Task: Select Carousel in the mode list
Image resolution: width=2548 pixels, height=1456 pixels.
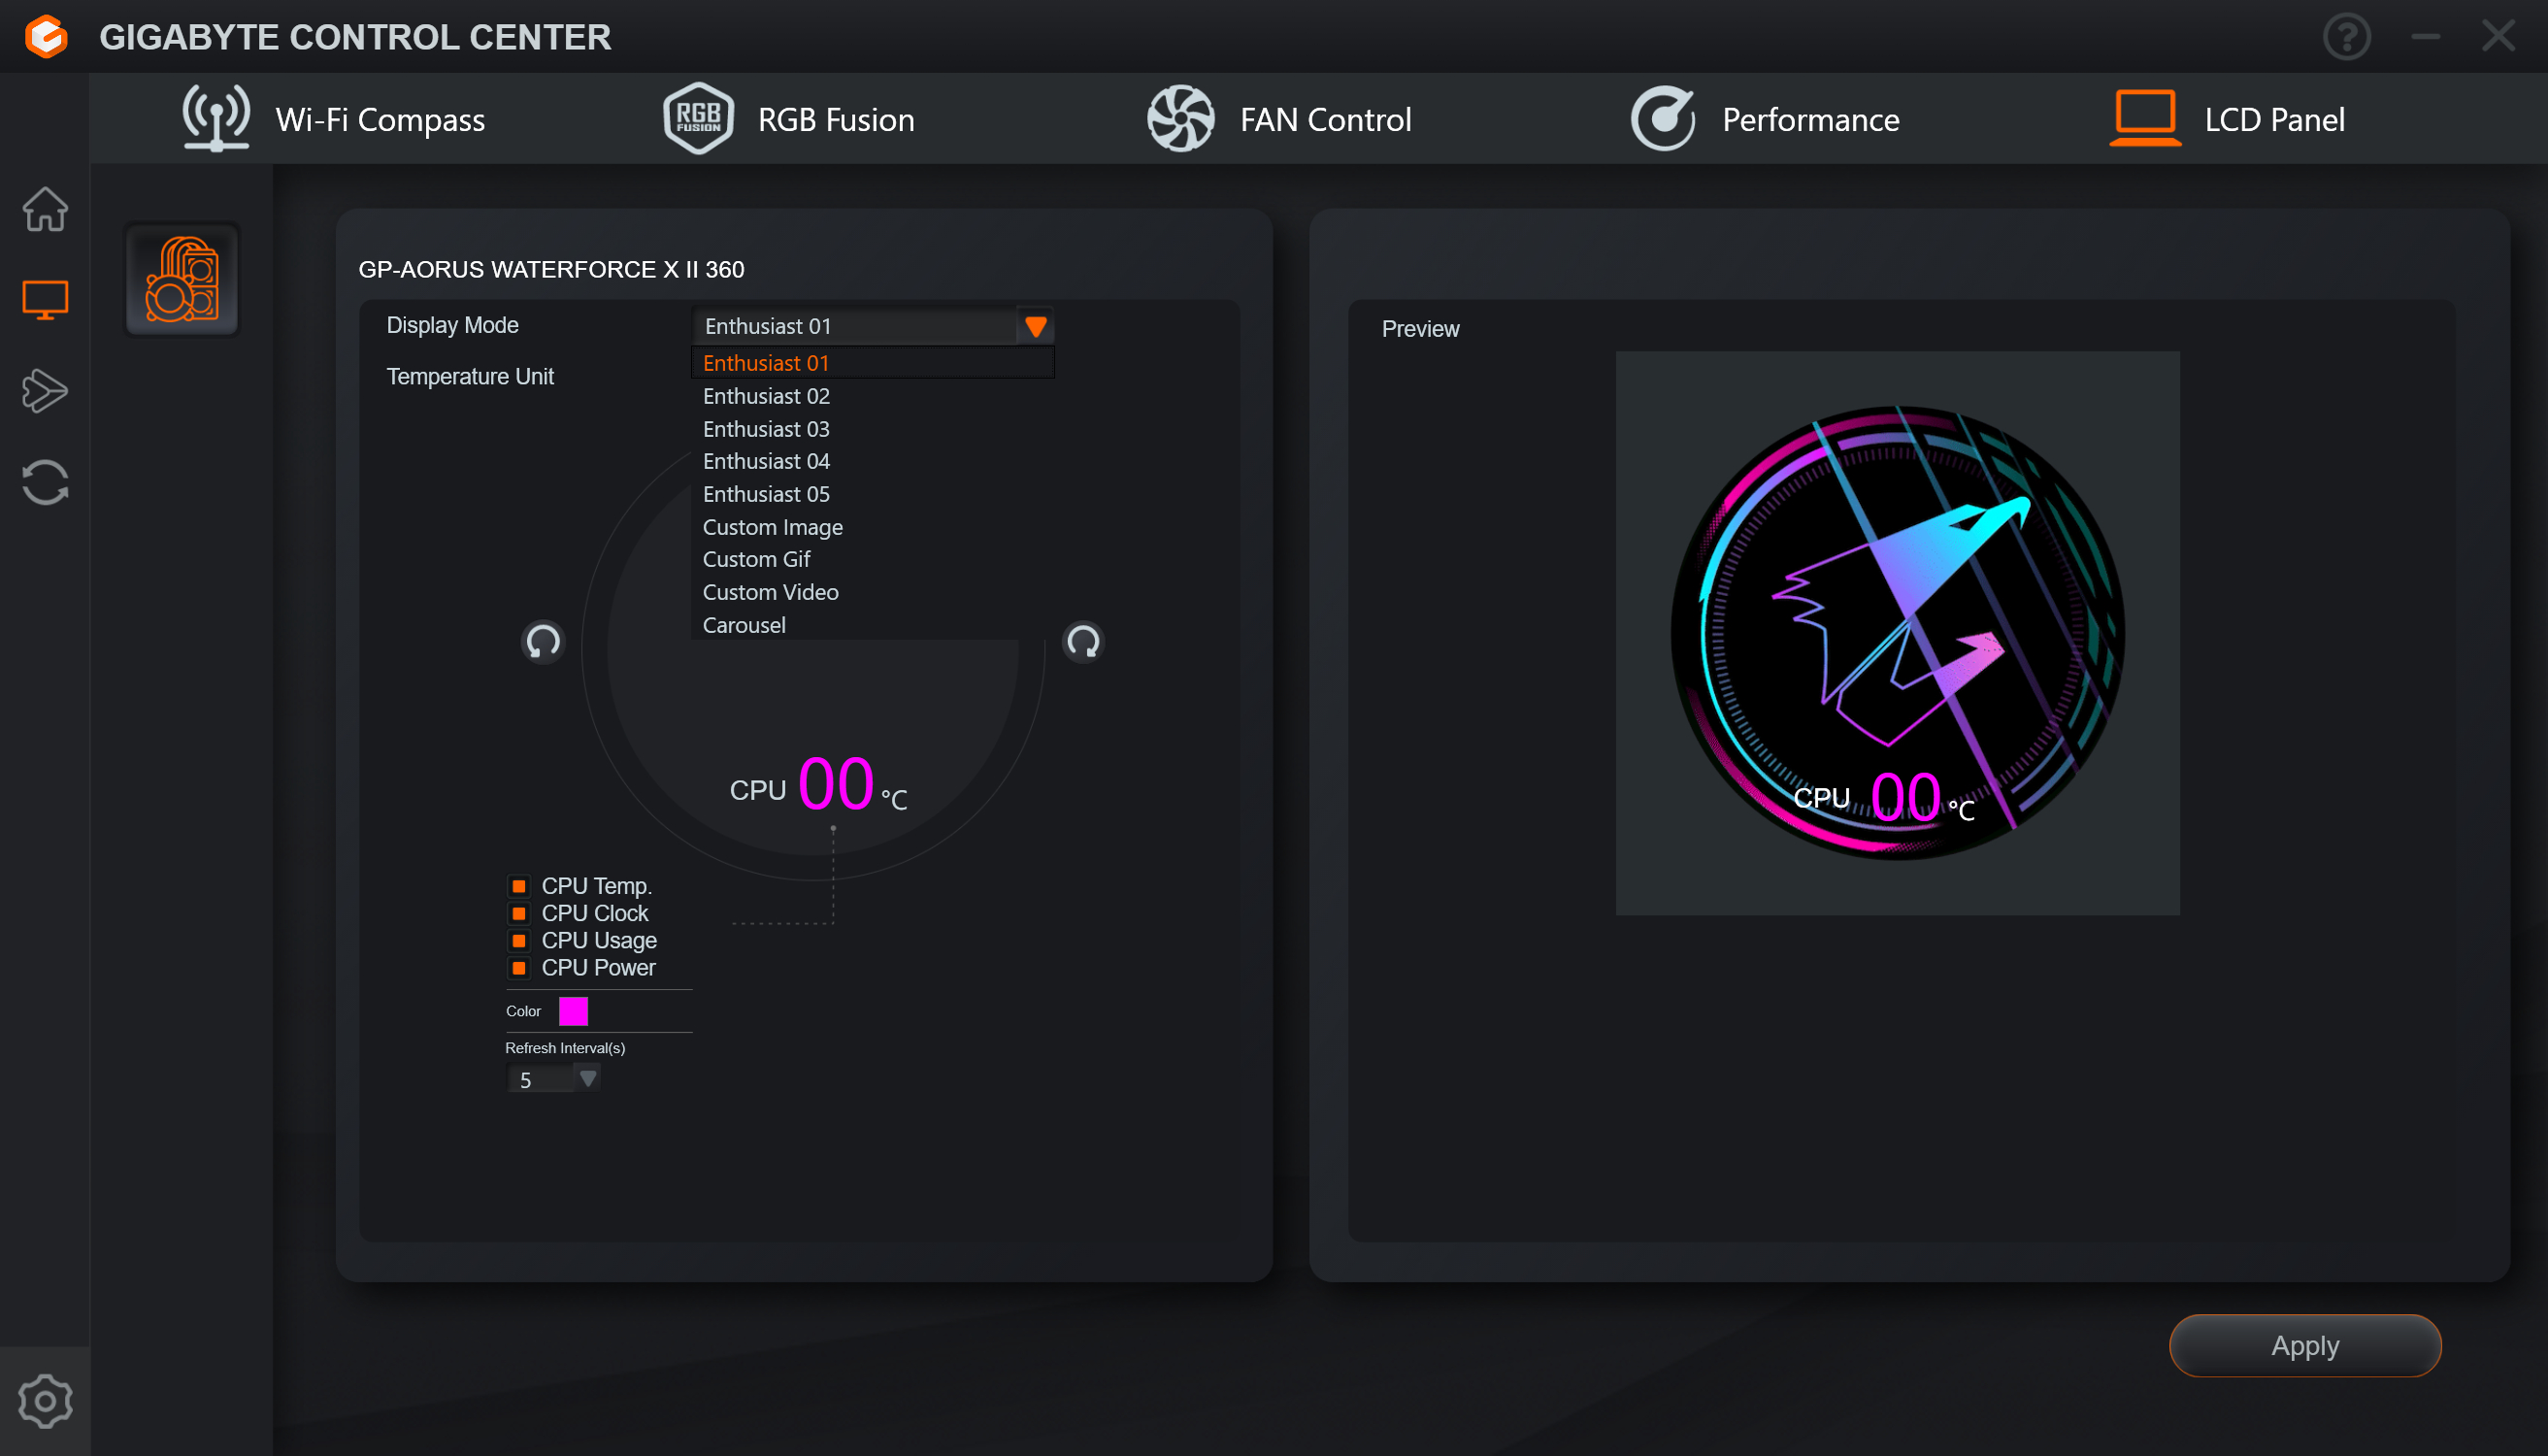Action: (x=744, y=625)
